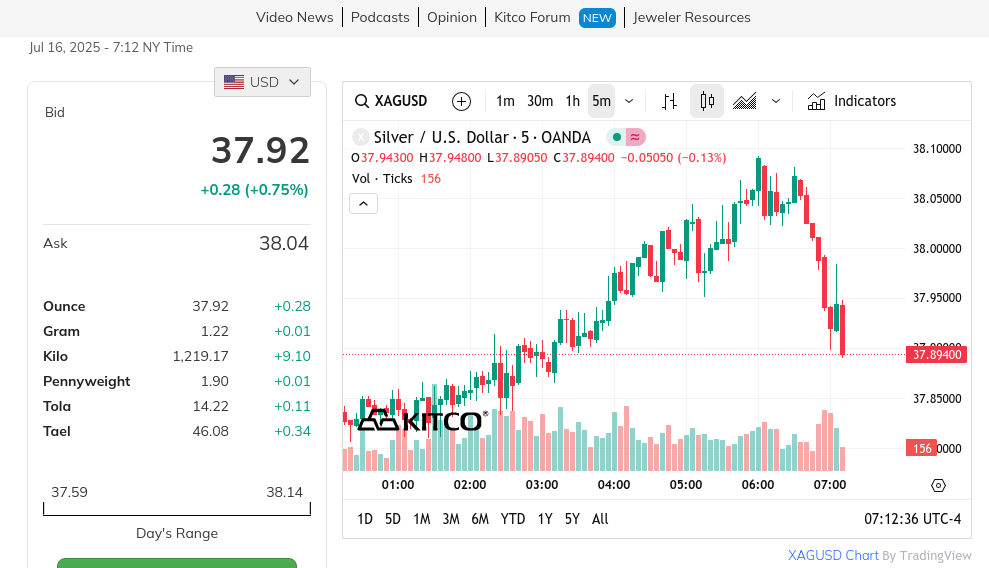Click the +0.28 (+0.75%) change text
This screenshot has height=568, width=989.
[254, 190]
